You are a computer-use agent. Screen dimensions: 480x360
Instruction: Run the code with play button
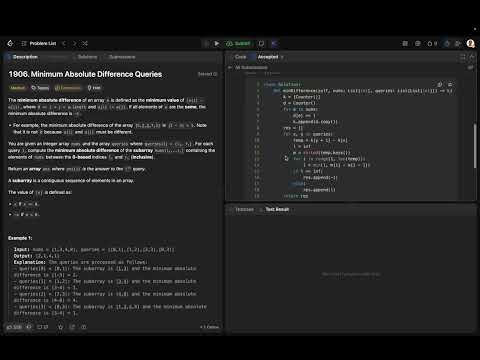[x=217, y=43]
